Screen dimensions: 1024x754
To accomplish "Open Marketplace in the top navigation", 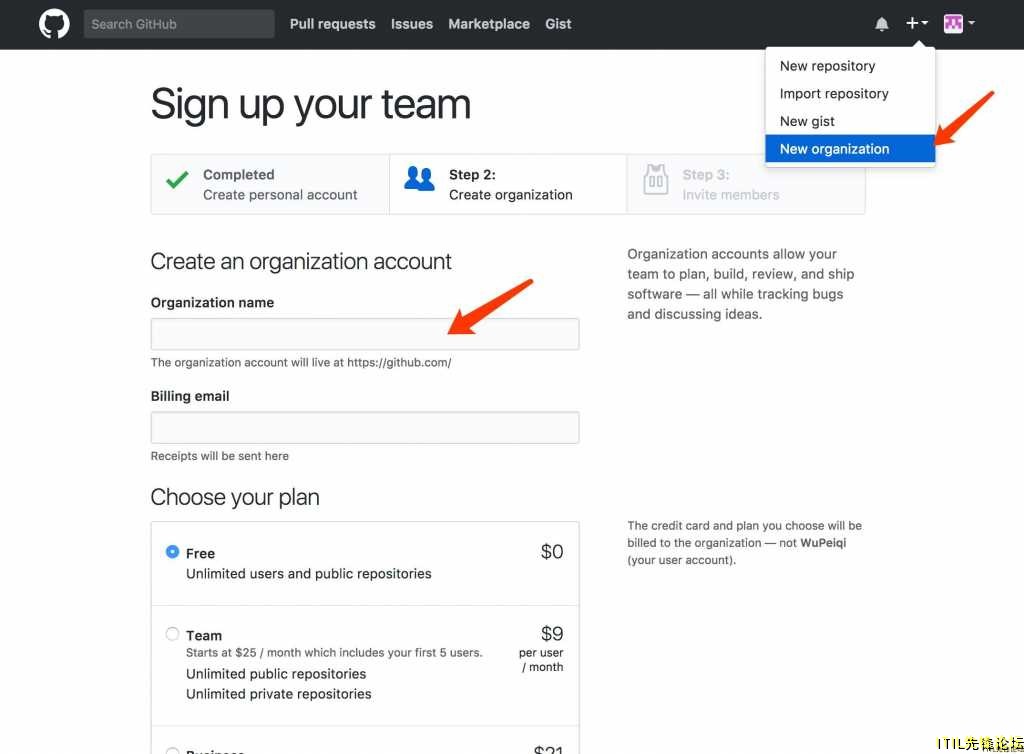I will point(488,24).
